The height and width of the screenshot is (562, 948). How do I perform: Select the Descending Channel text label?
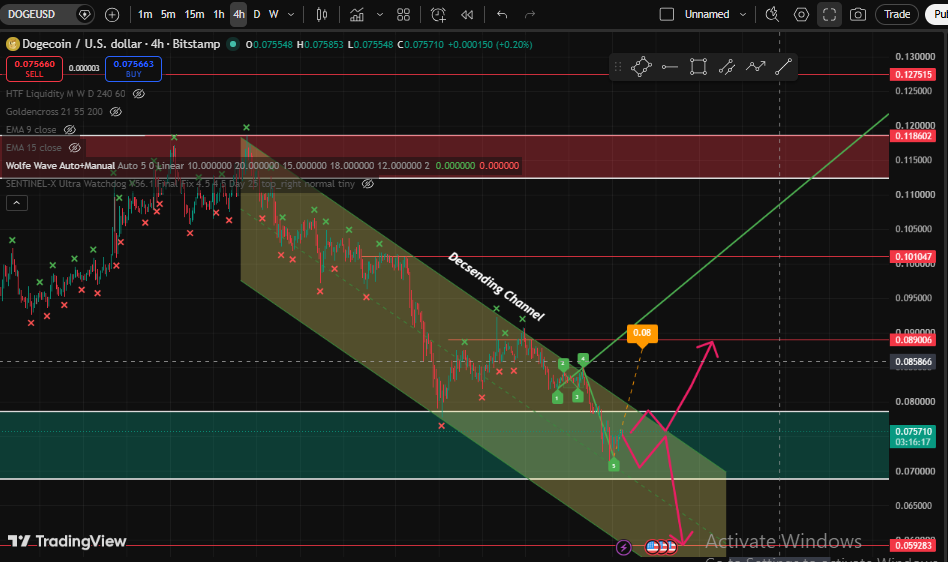(x=496, y=286)
